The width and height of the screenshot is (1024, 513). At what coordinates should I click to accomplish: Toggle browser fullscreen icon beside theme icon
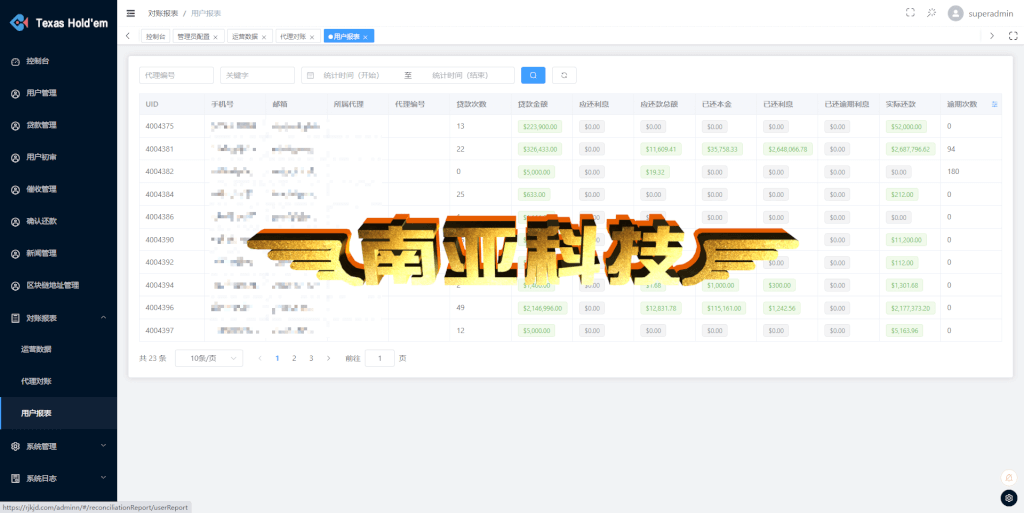pos(910,12)
